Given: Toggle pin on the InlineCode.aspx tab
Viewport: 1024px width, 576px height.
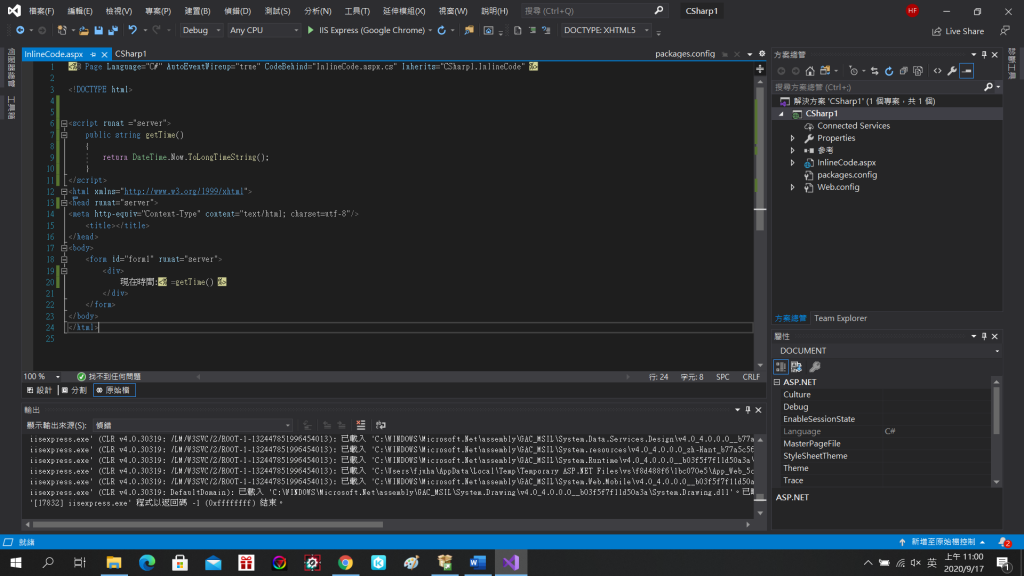Looking at the screenshot, I should point(93,54).
